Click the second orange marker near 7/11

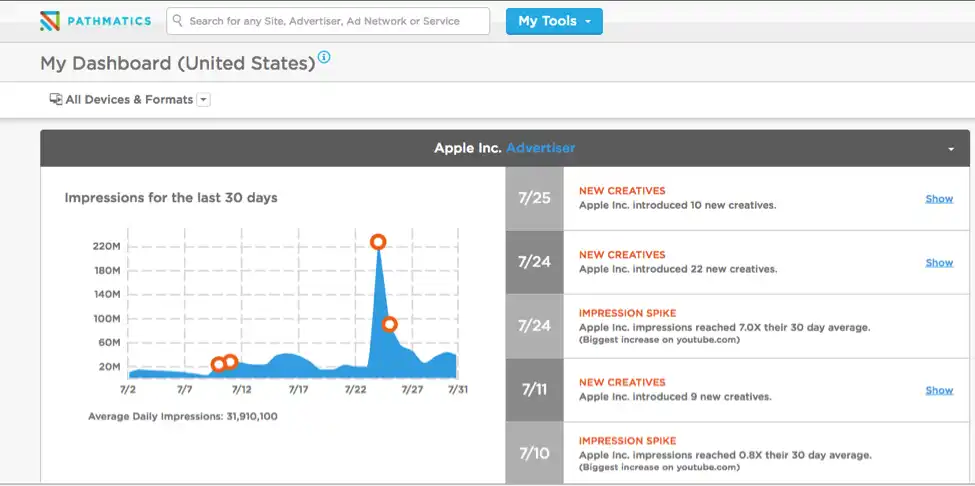(230, 362)
